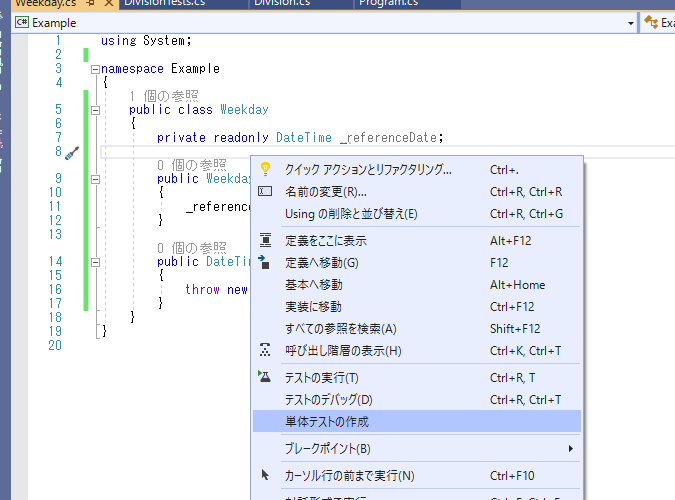
Task: Click the C# icon in the Example navigation dropdown
Action: coord(22,22)
